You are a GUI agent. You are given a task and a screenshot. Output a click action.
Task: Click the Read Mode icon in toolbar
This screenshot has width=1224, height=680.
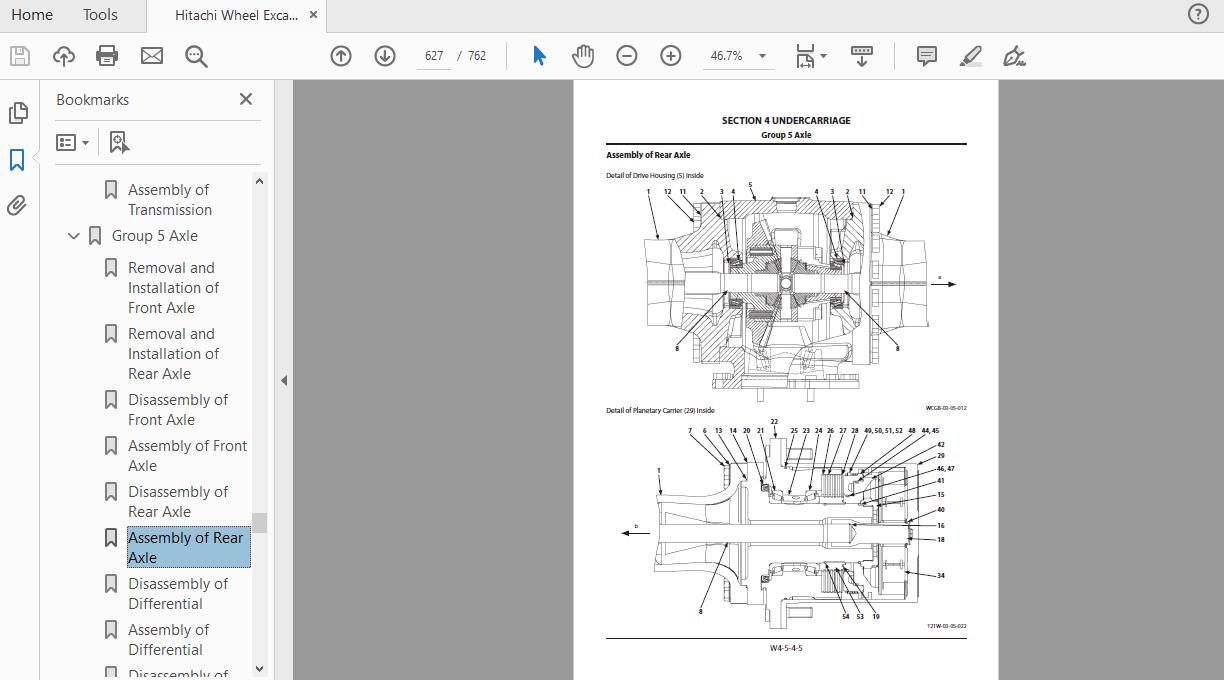(861, 56)
